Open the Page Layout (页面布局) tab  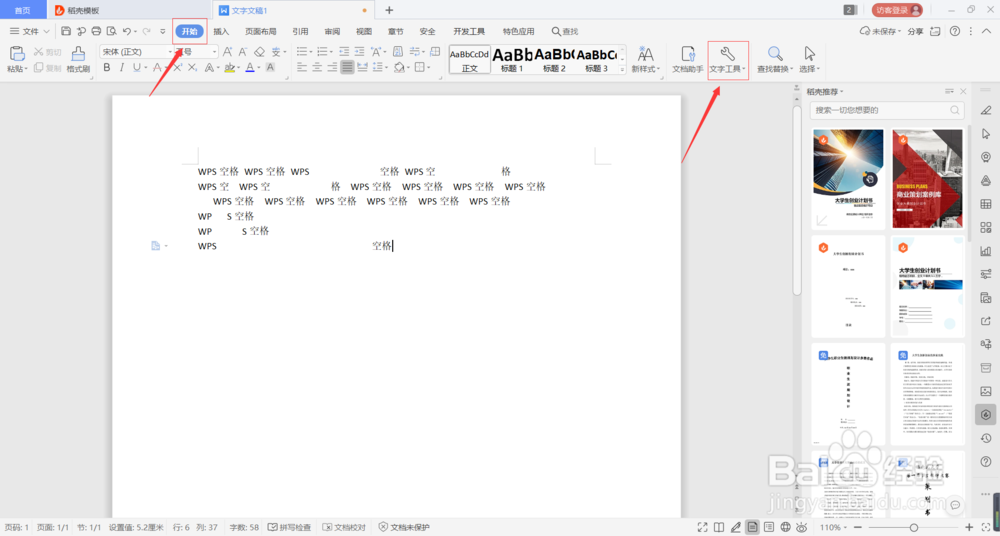[261, 31]
